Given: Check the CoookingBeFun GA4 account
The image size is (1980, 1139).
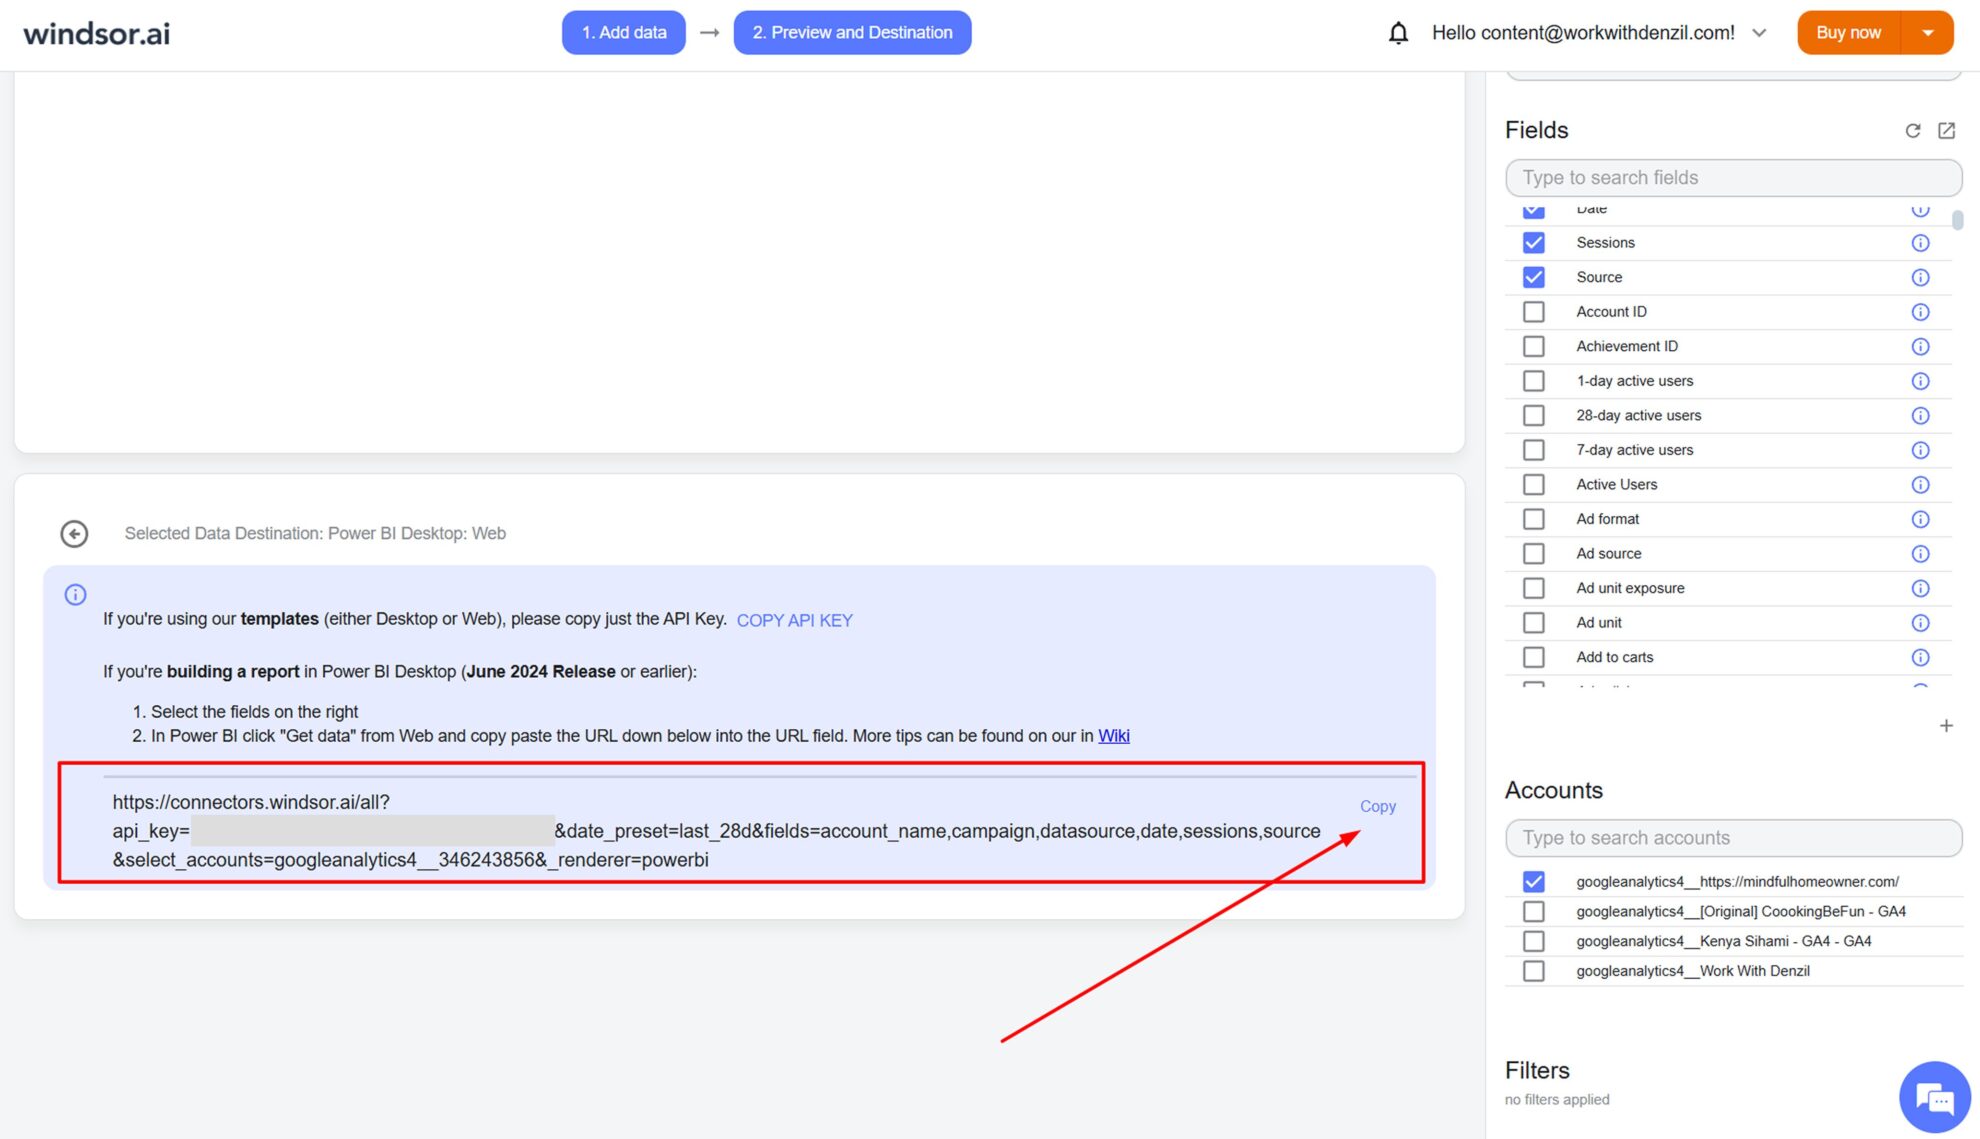Looking at the screenshot, I should [1533, 912].
